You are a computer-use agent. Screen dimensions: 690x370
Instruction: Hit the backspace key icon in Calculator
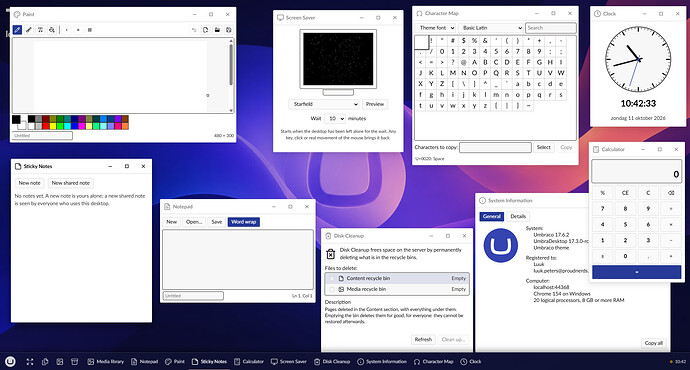[671, 193]
